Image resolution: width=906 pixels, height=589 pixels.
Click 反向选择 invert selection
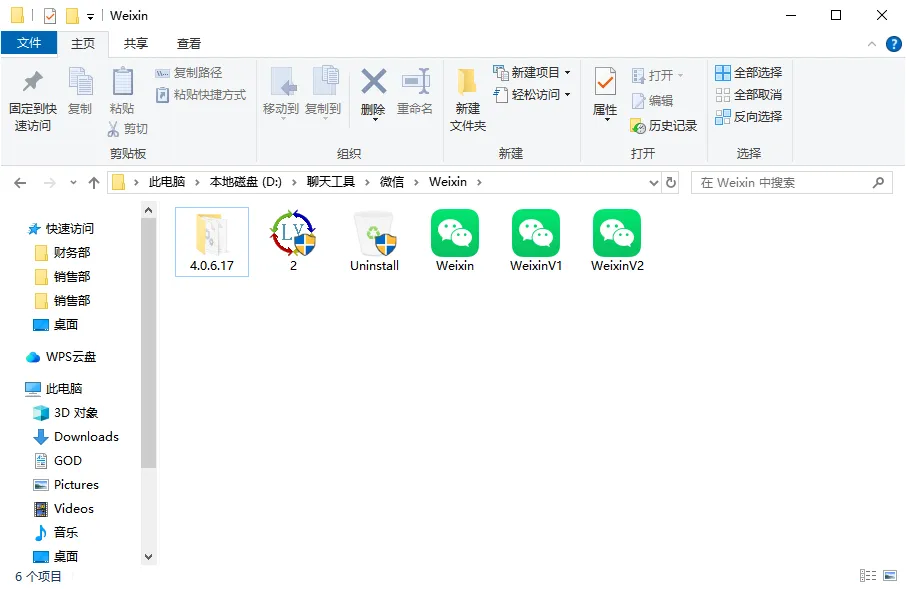(x=748, y=117)
